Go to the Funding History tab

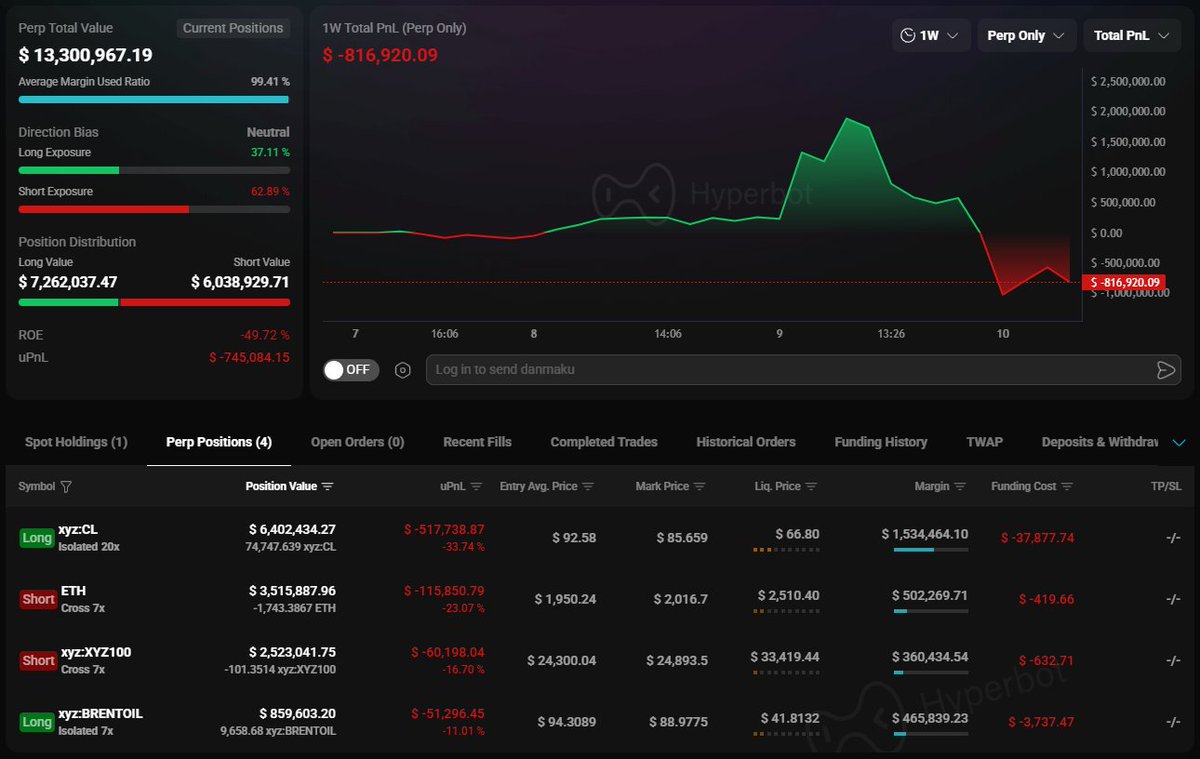pyautogui.click(x=880, y=442)
